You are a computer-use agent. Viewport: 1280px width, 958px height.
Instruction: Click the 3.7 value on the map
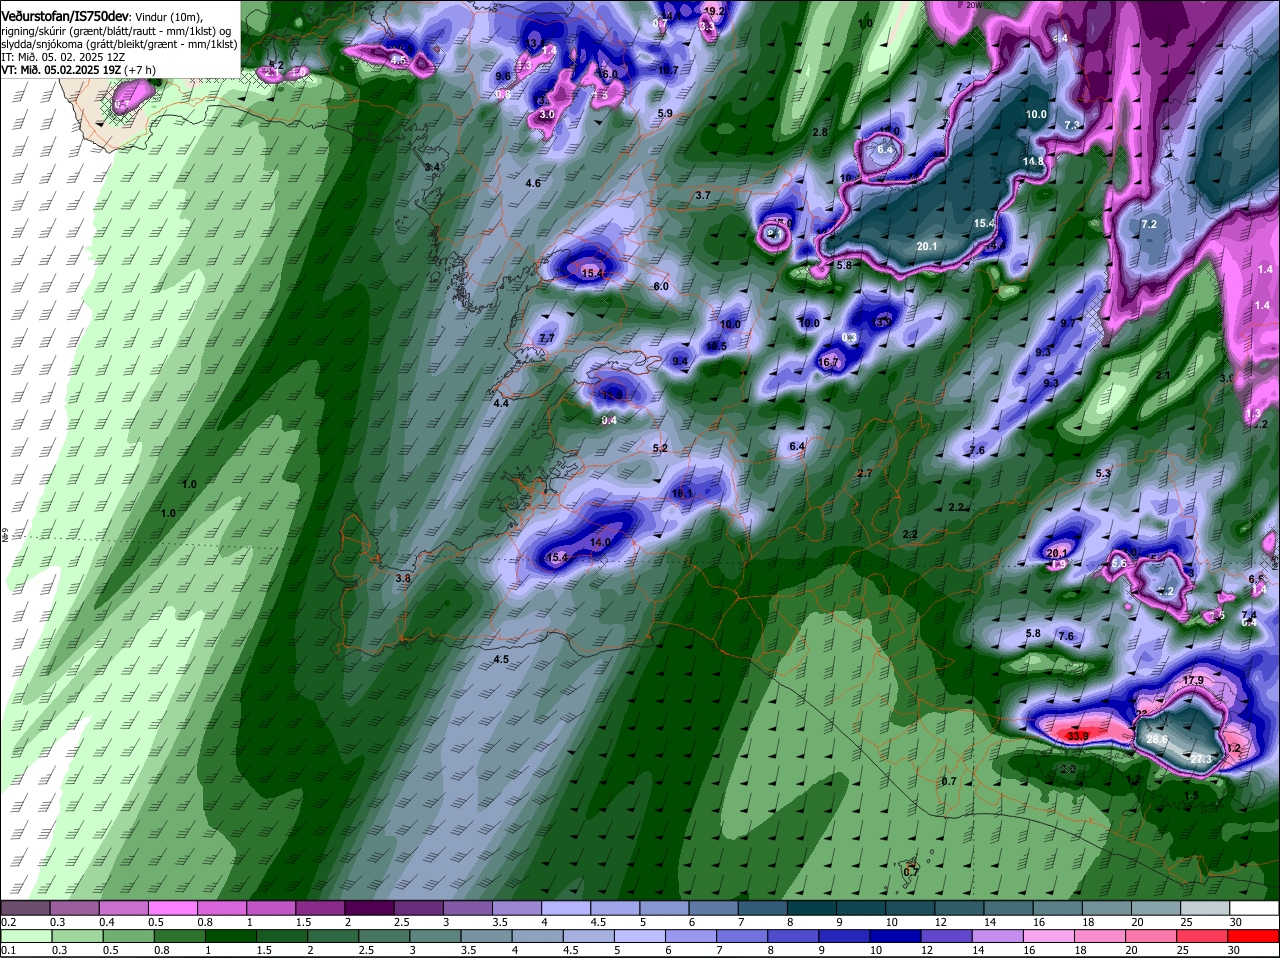702,195
